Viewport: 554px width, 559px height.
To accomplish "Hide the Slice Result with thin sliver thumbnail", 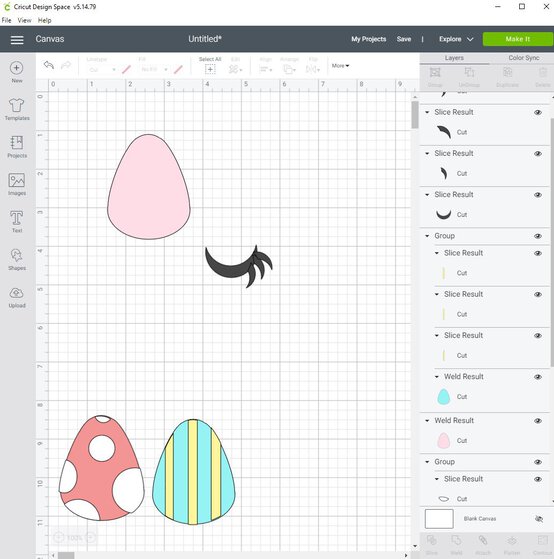I will pos(538,154).
